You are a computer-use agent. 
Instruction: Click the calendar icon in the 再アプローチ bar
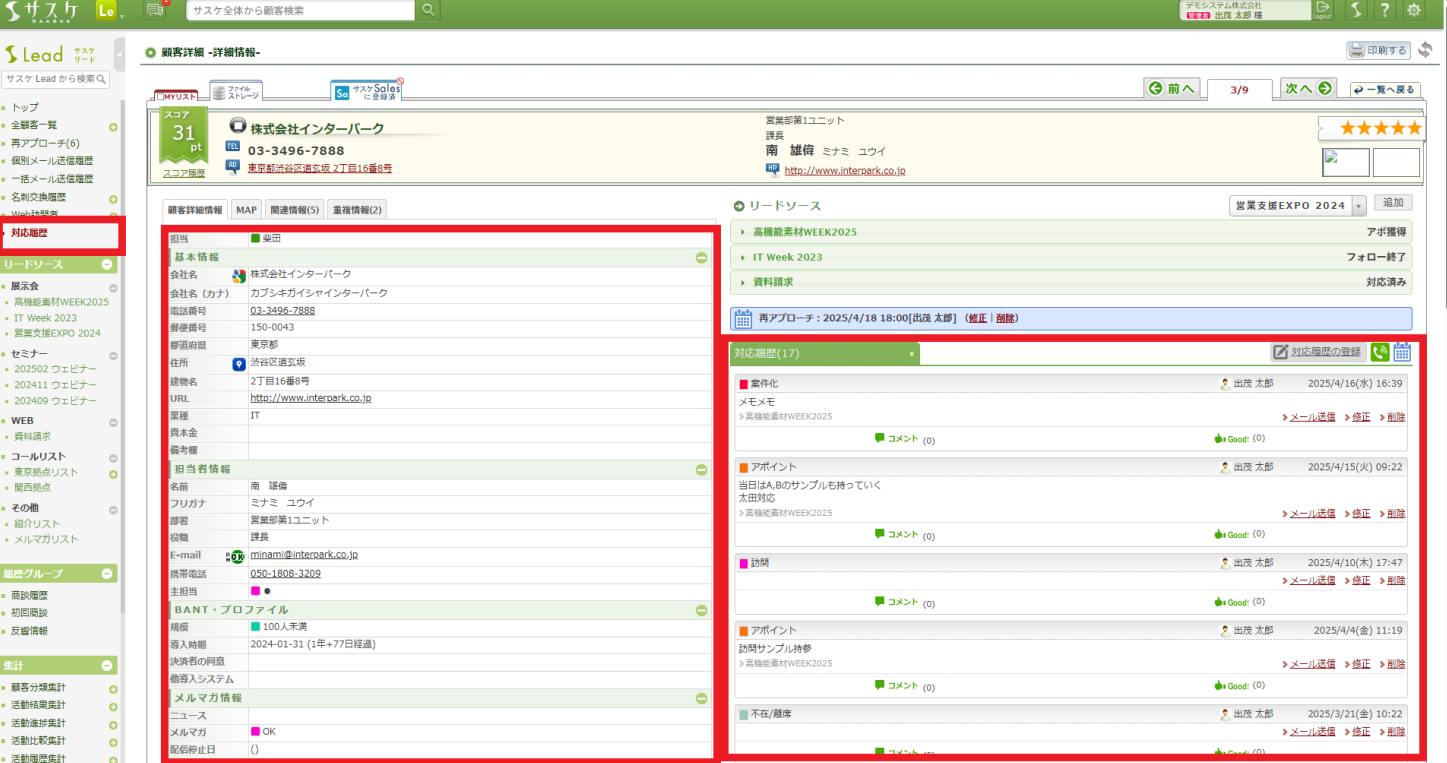tap(743, 319)
